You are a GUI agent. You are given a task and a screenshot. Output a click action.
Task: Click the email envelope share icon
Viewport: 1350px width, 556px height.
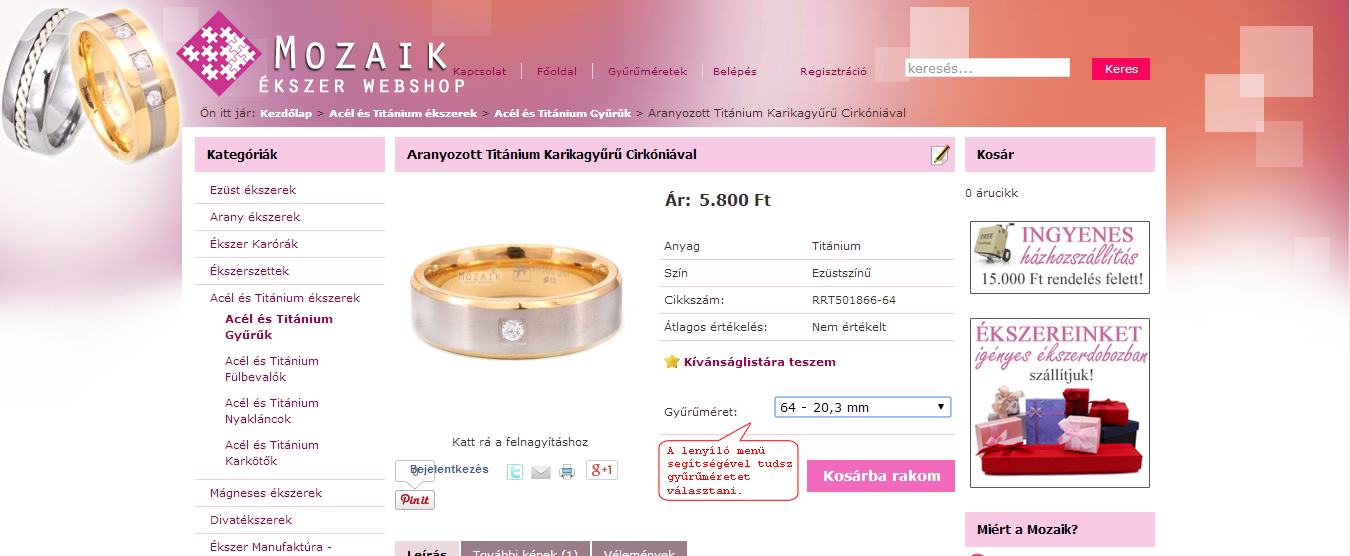click(x=541, y=472)
